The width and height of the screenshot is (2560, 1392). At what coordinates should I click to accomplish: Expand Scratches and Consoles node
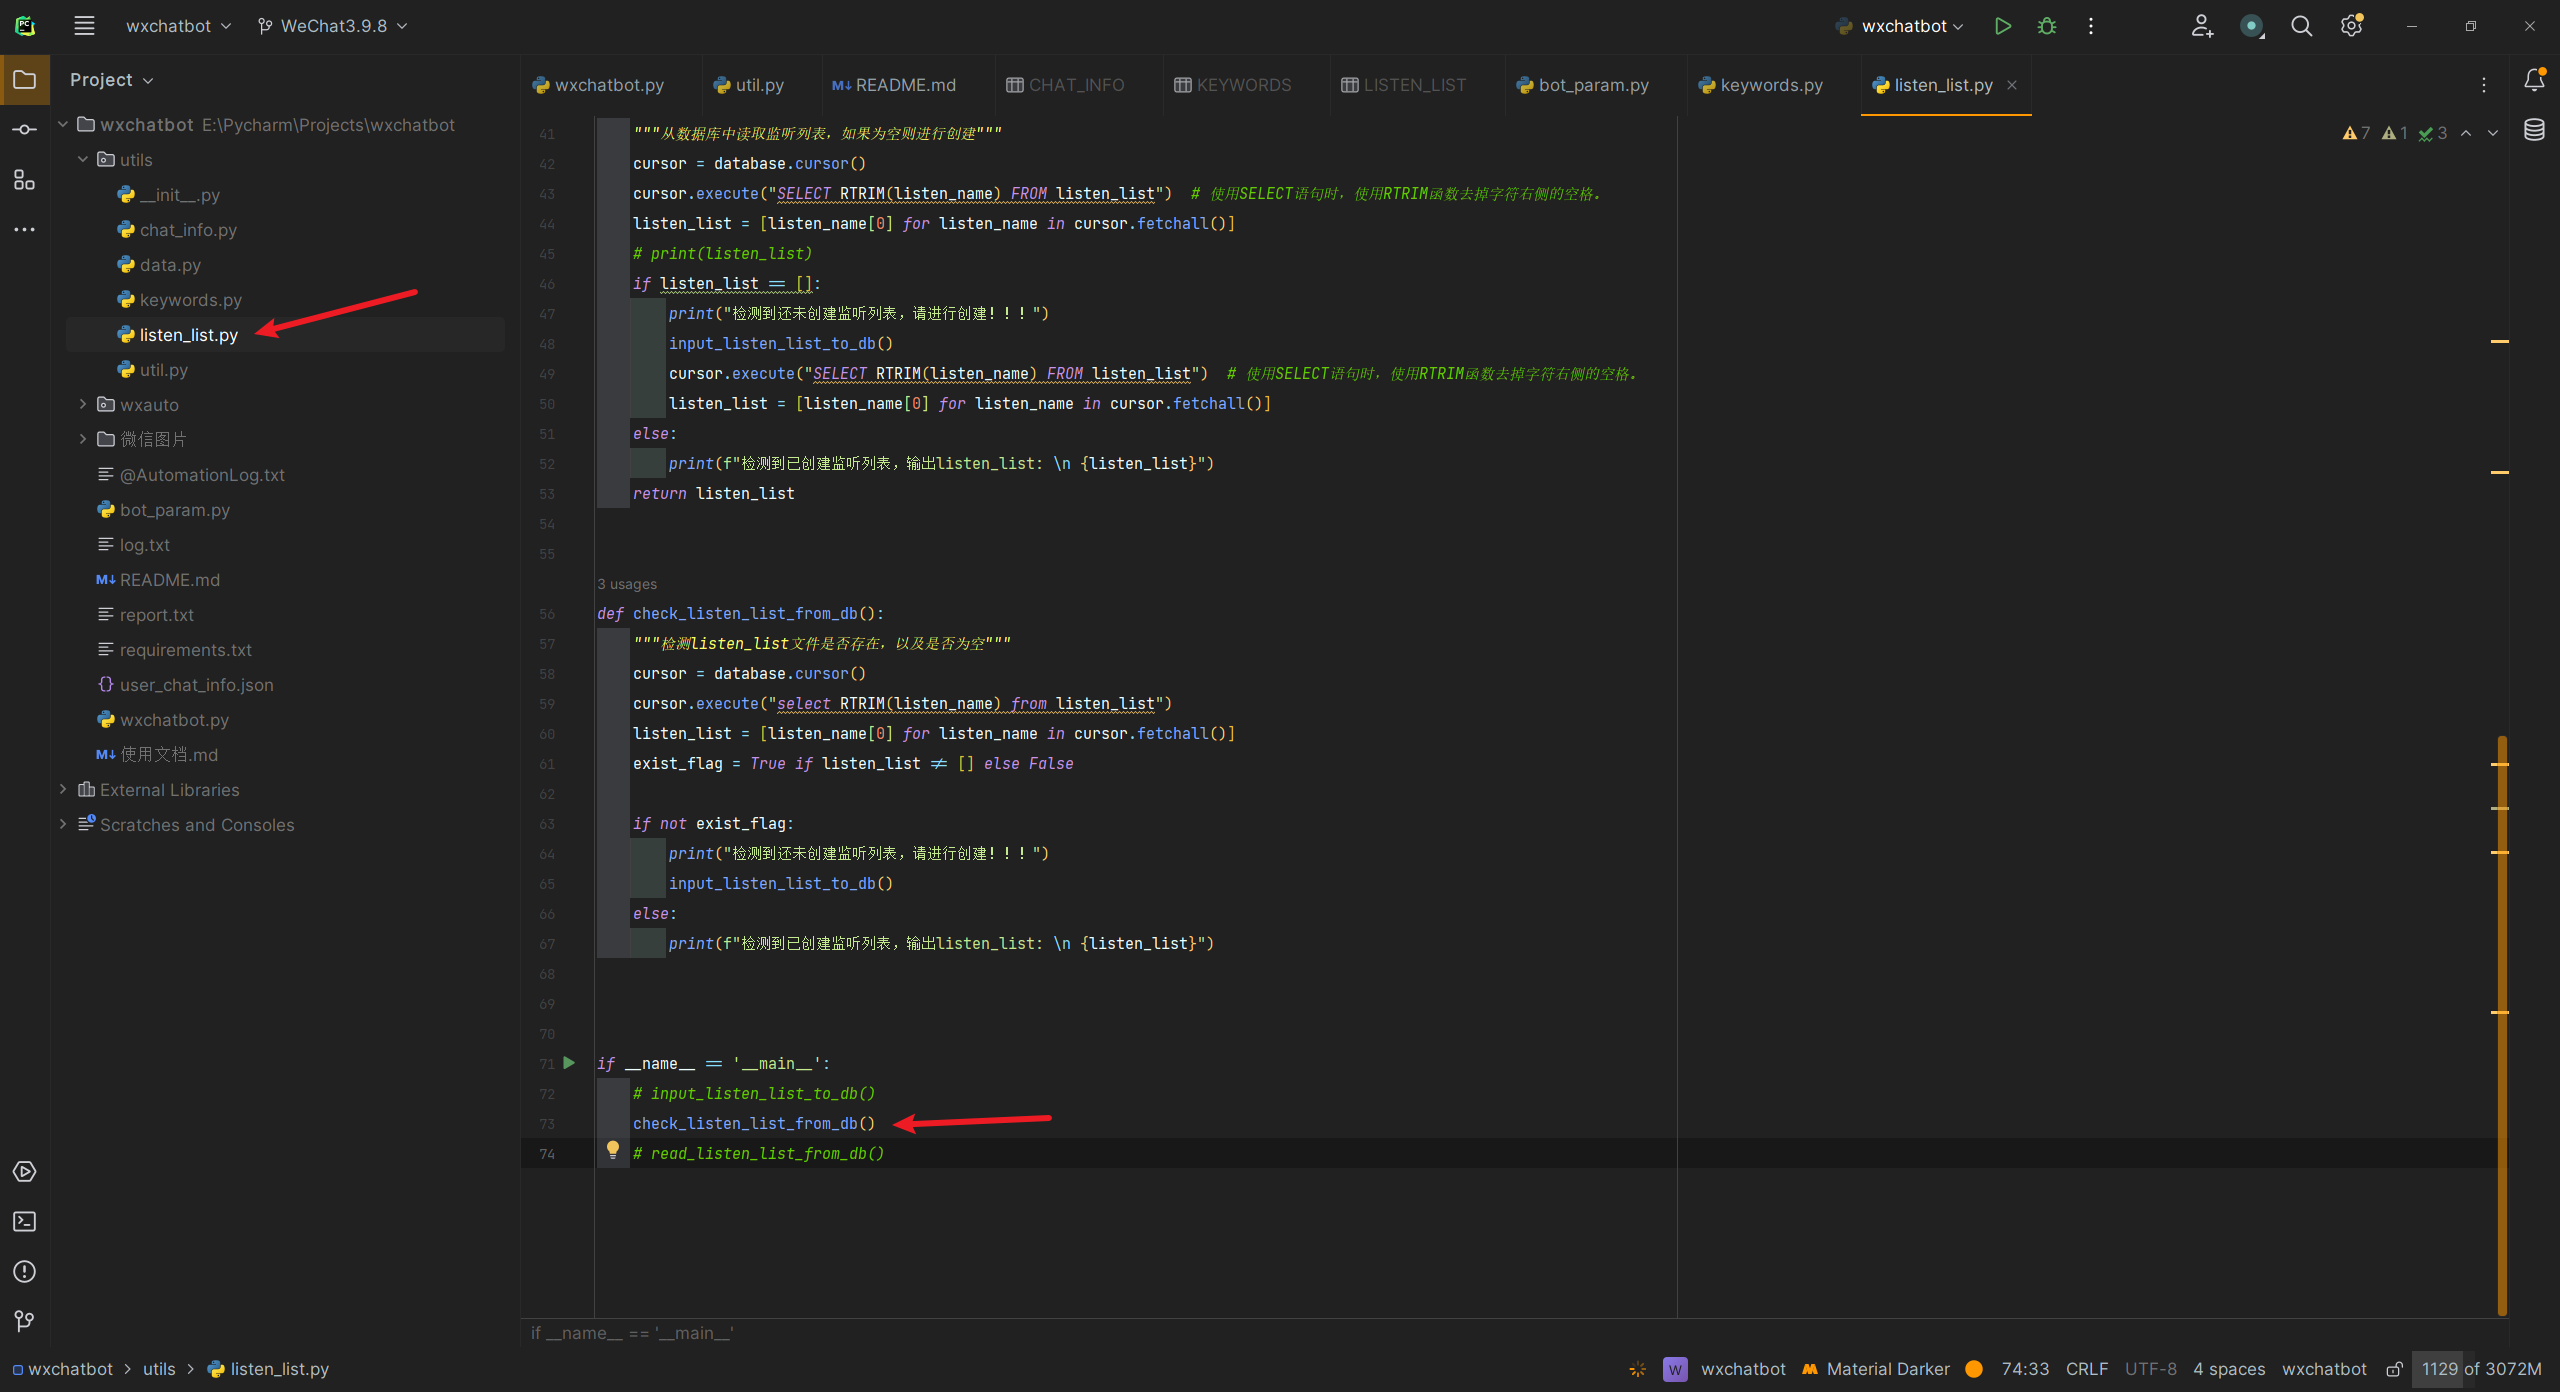[63, 824]
